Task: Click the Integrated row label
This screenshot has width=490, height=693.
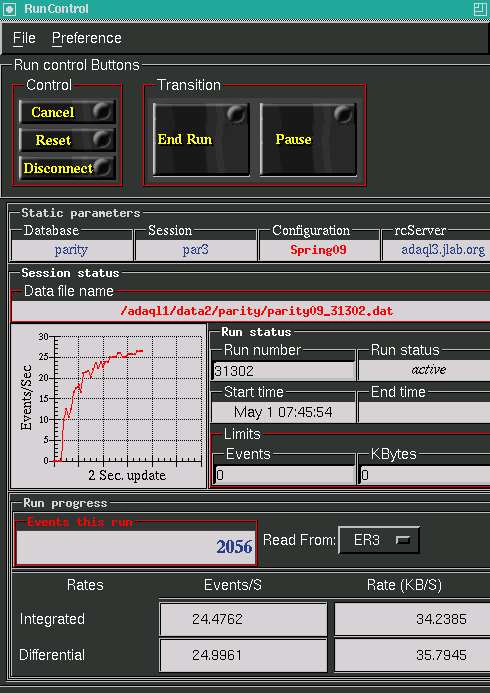Action: click(52, 619)
